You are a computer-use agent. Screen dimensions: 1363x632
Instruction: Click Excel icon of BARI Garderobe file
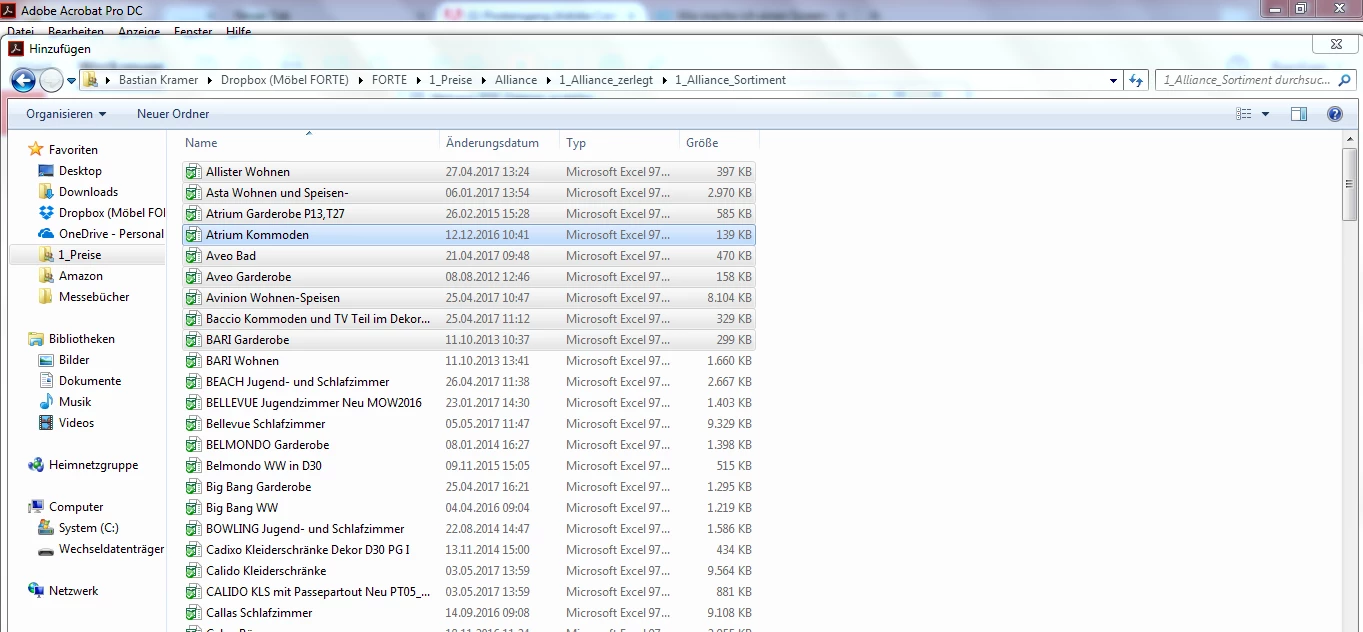[x=193, y=340]
